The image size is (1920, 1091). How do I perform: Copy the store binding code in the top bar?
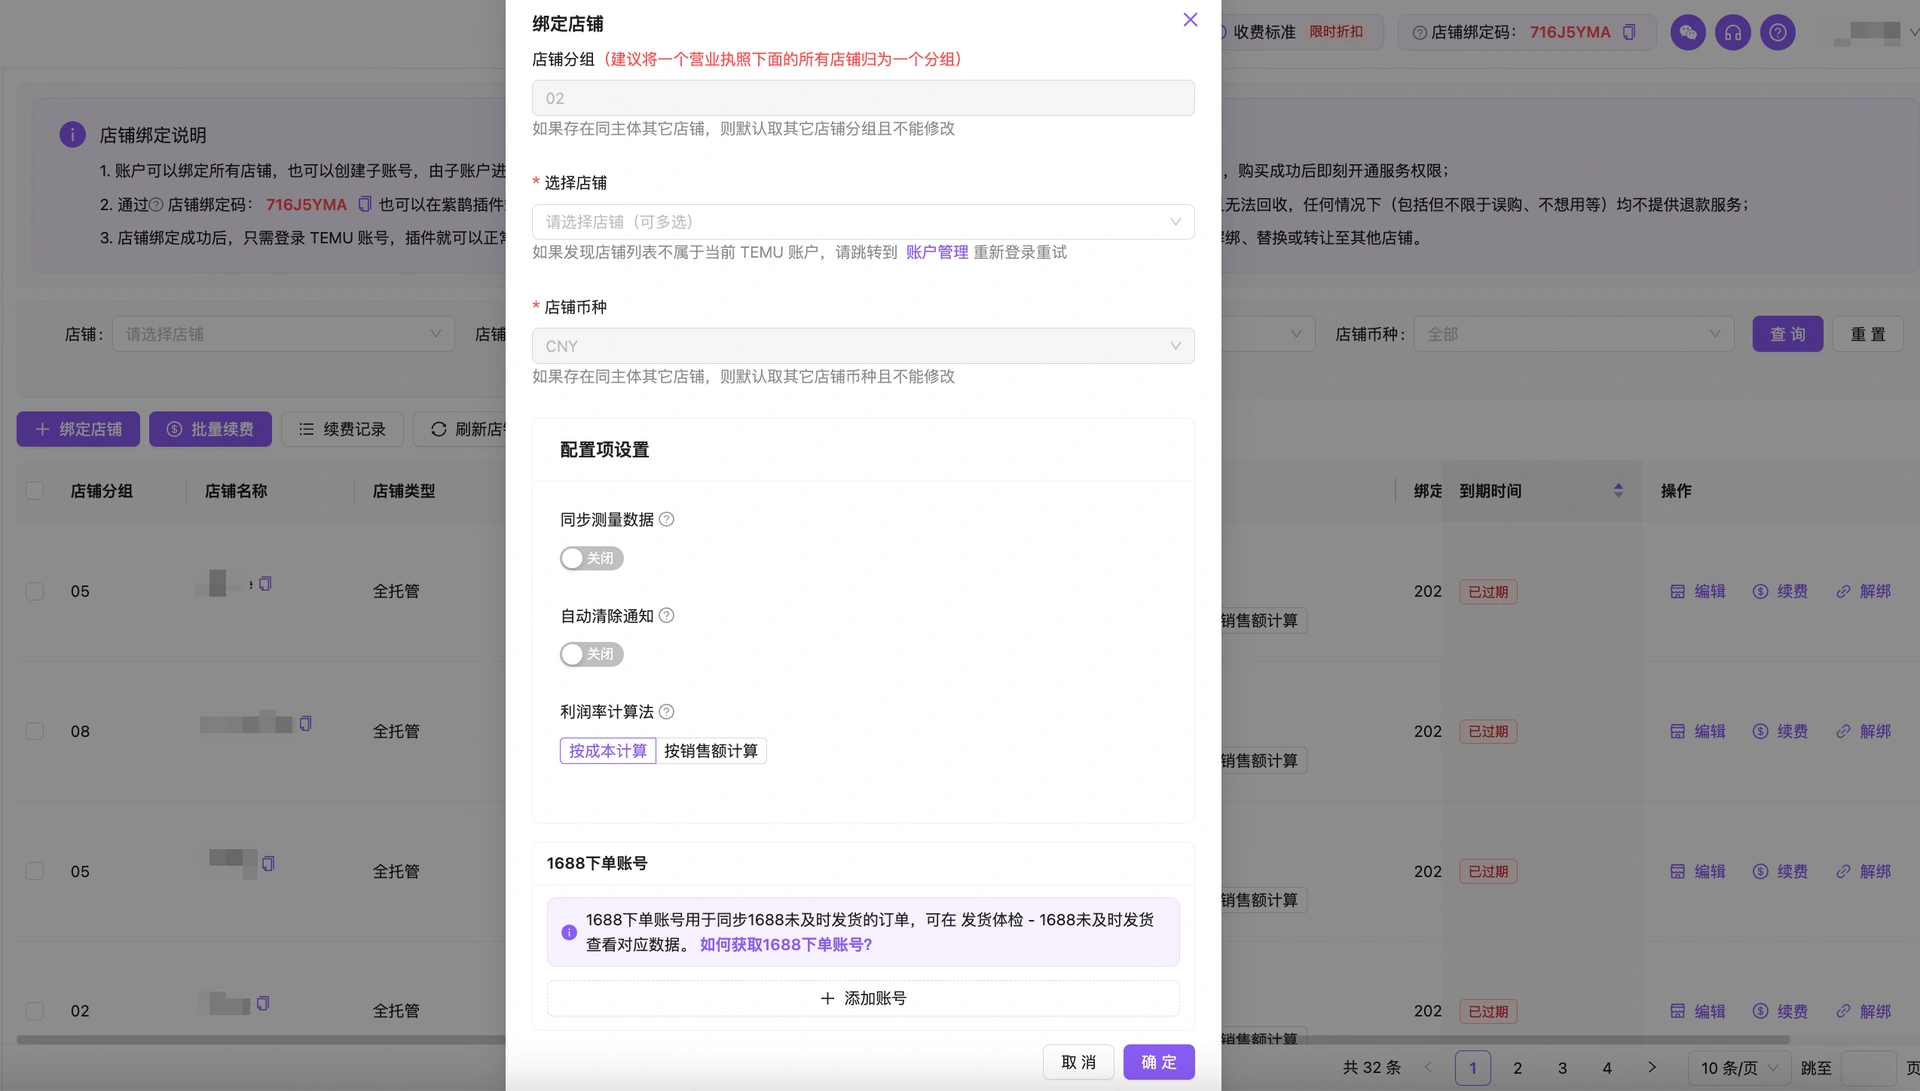pyautogui.click(x=1629, y=32)
